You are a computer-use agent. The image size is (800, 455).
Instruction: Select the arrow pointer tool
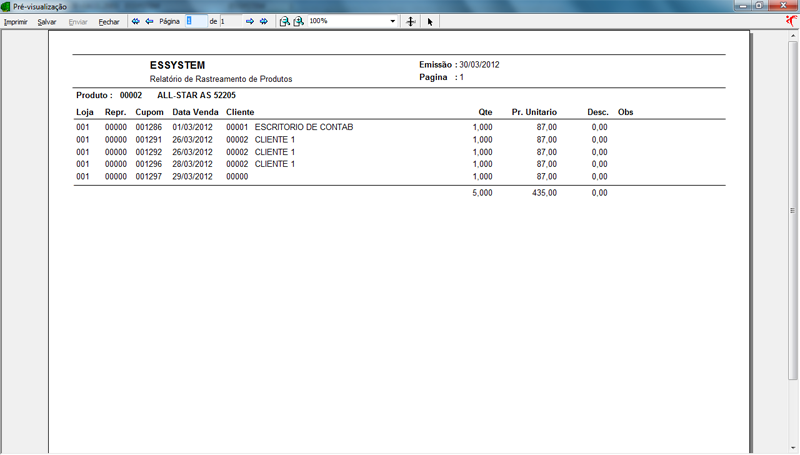click(x=430, y=21)
